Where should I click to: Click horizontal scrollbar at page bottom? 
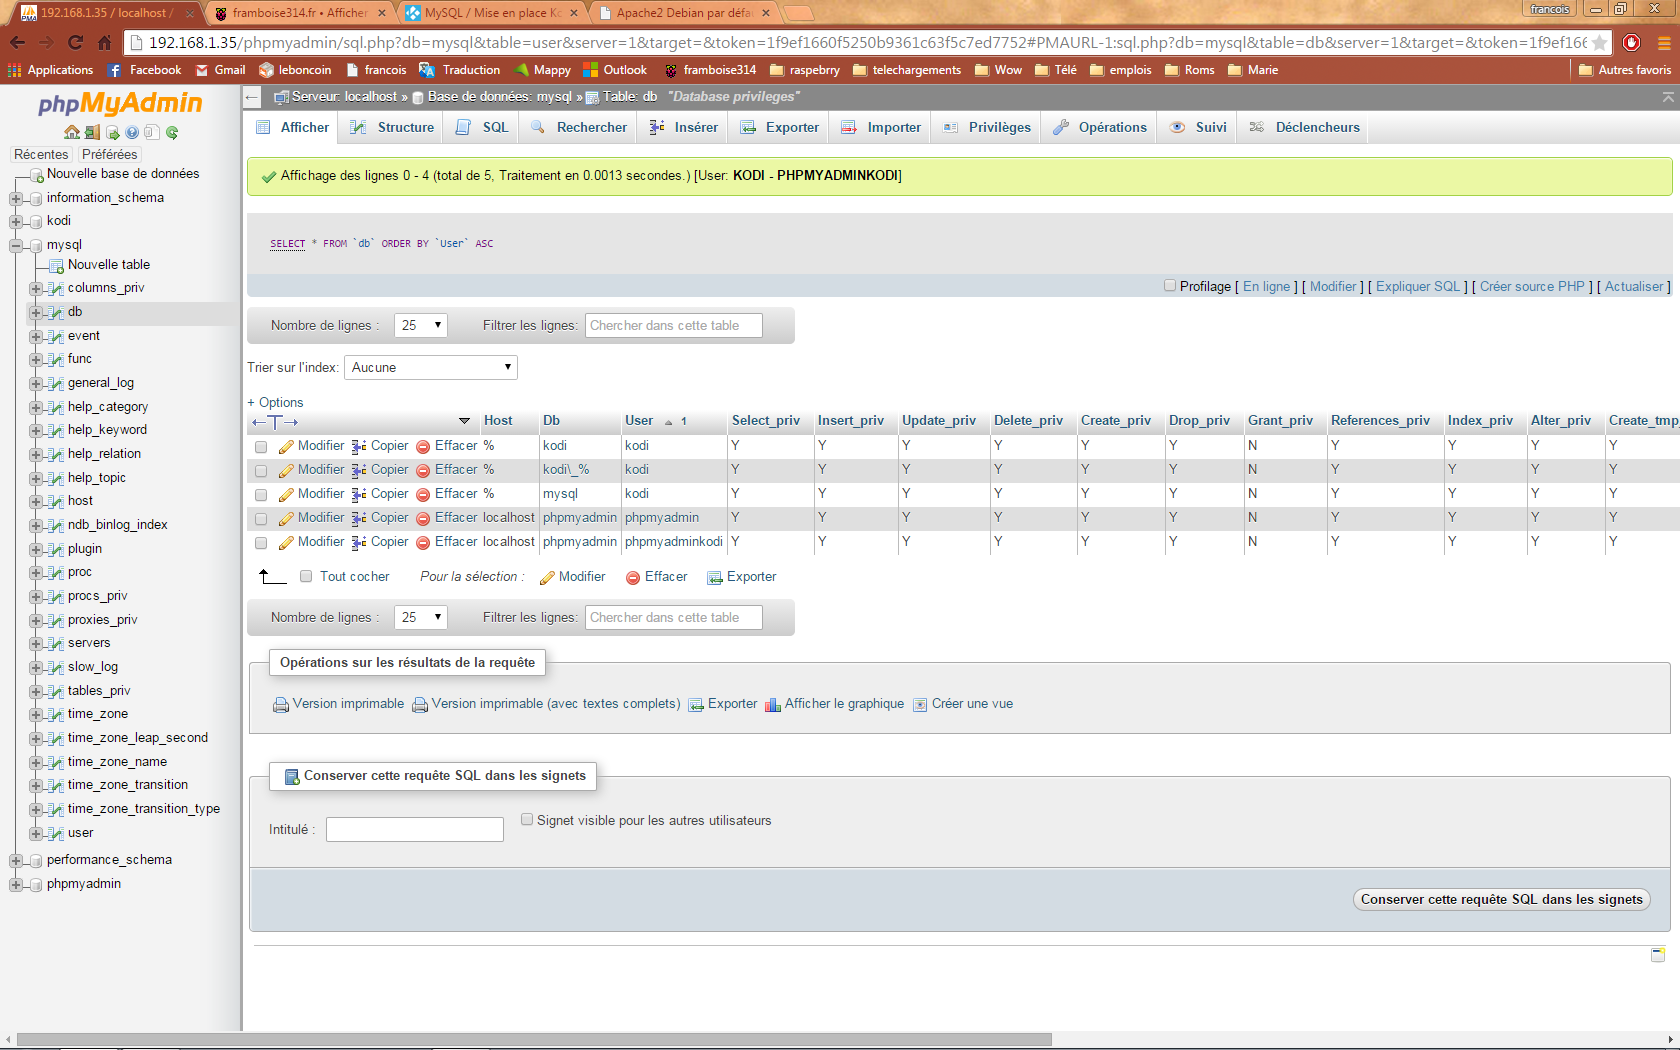click(535, 1039)
